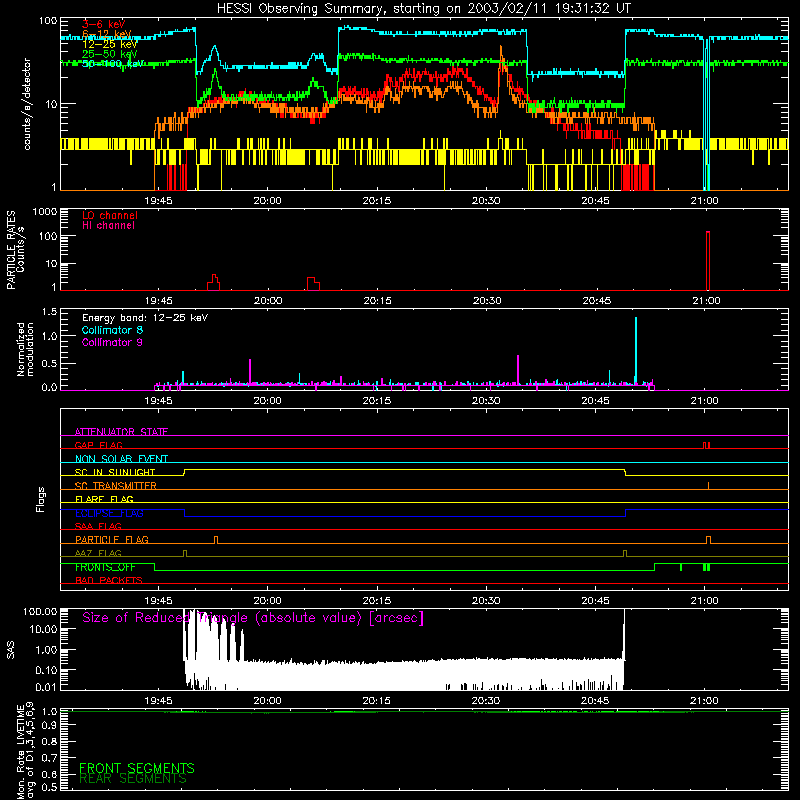The image size is (800, 800).
Task: Click the HESSI Observing Summary title text
Action: pyautogui.click(x=423, y=9)
